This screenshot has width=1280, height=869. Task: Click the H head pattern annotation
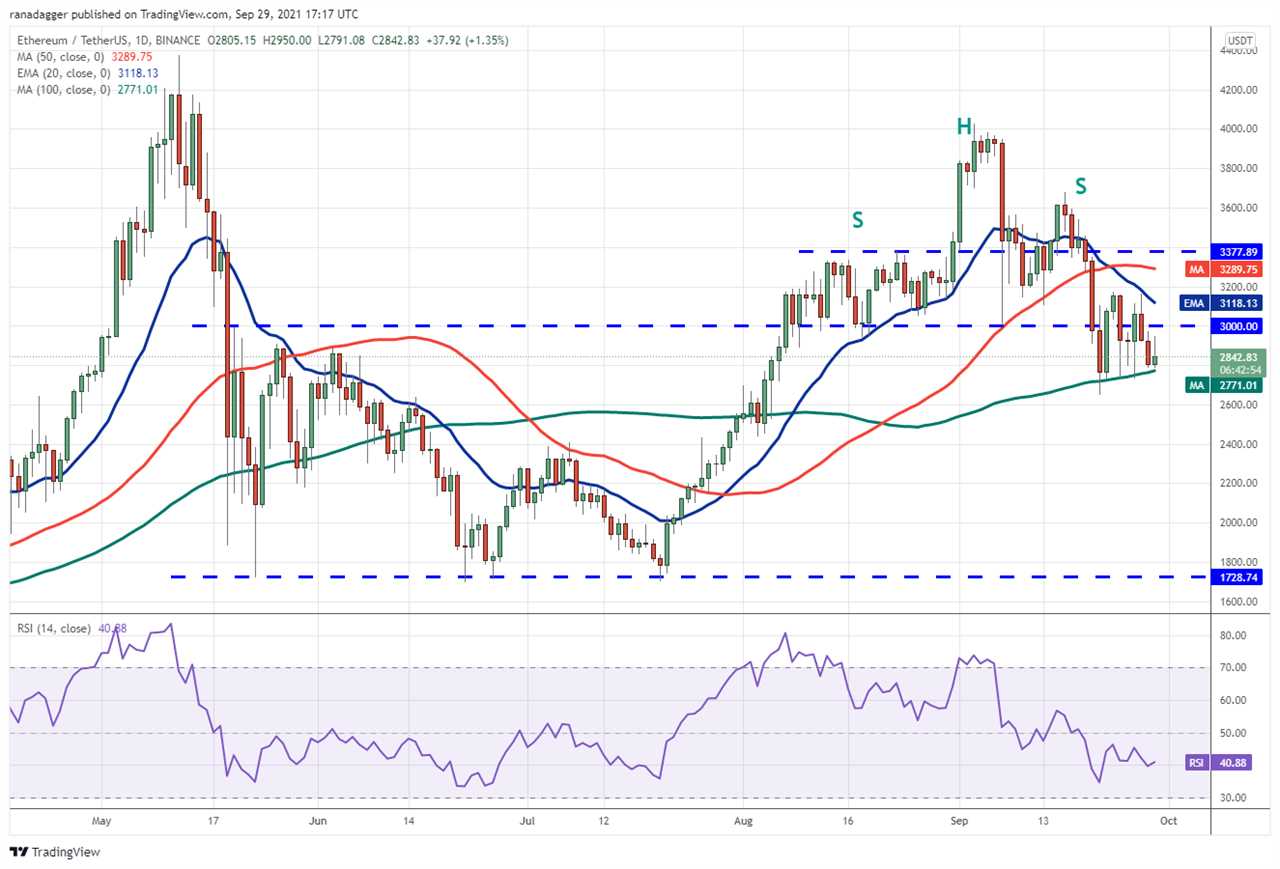click(963, 126)
